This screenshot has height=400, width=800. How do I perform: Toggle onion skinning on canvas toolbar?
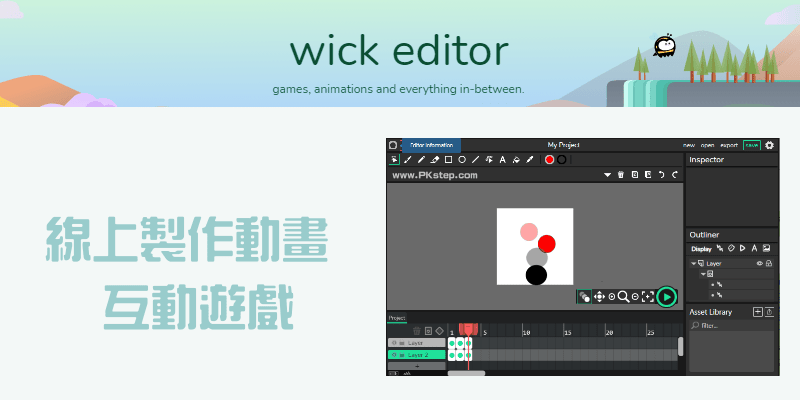pyautogui.click(x=585, y=296)
